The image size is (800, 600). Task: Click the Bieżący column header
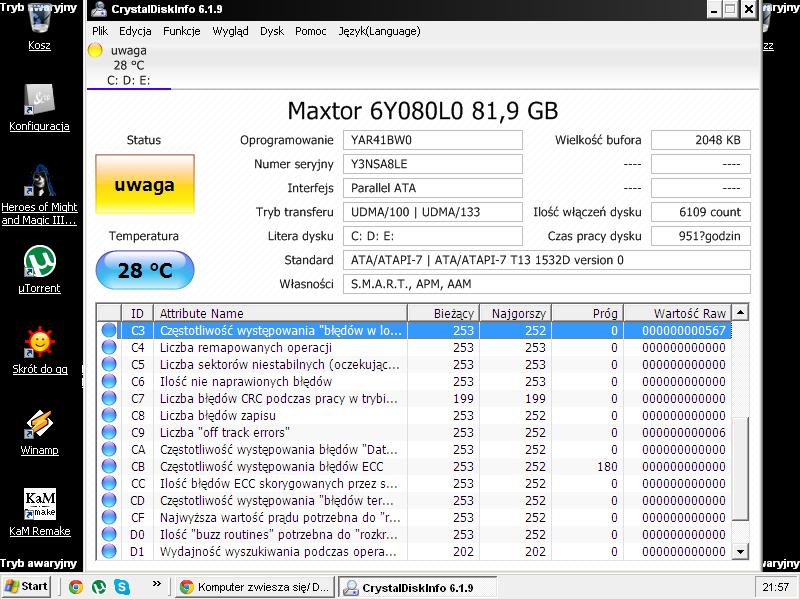pyautogui.click(x=443, y=313)
